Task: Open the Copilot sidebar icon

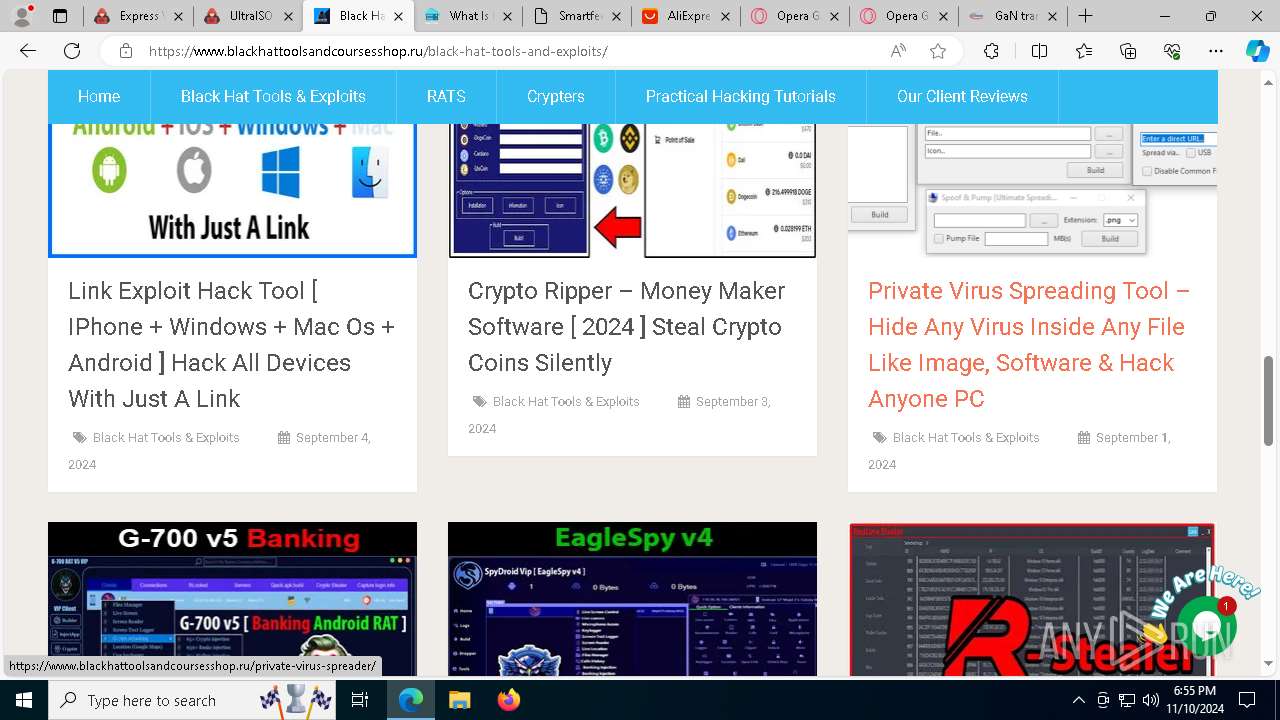Action: (1257, 51)
